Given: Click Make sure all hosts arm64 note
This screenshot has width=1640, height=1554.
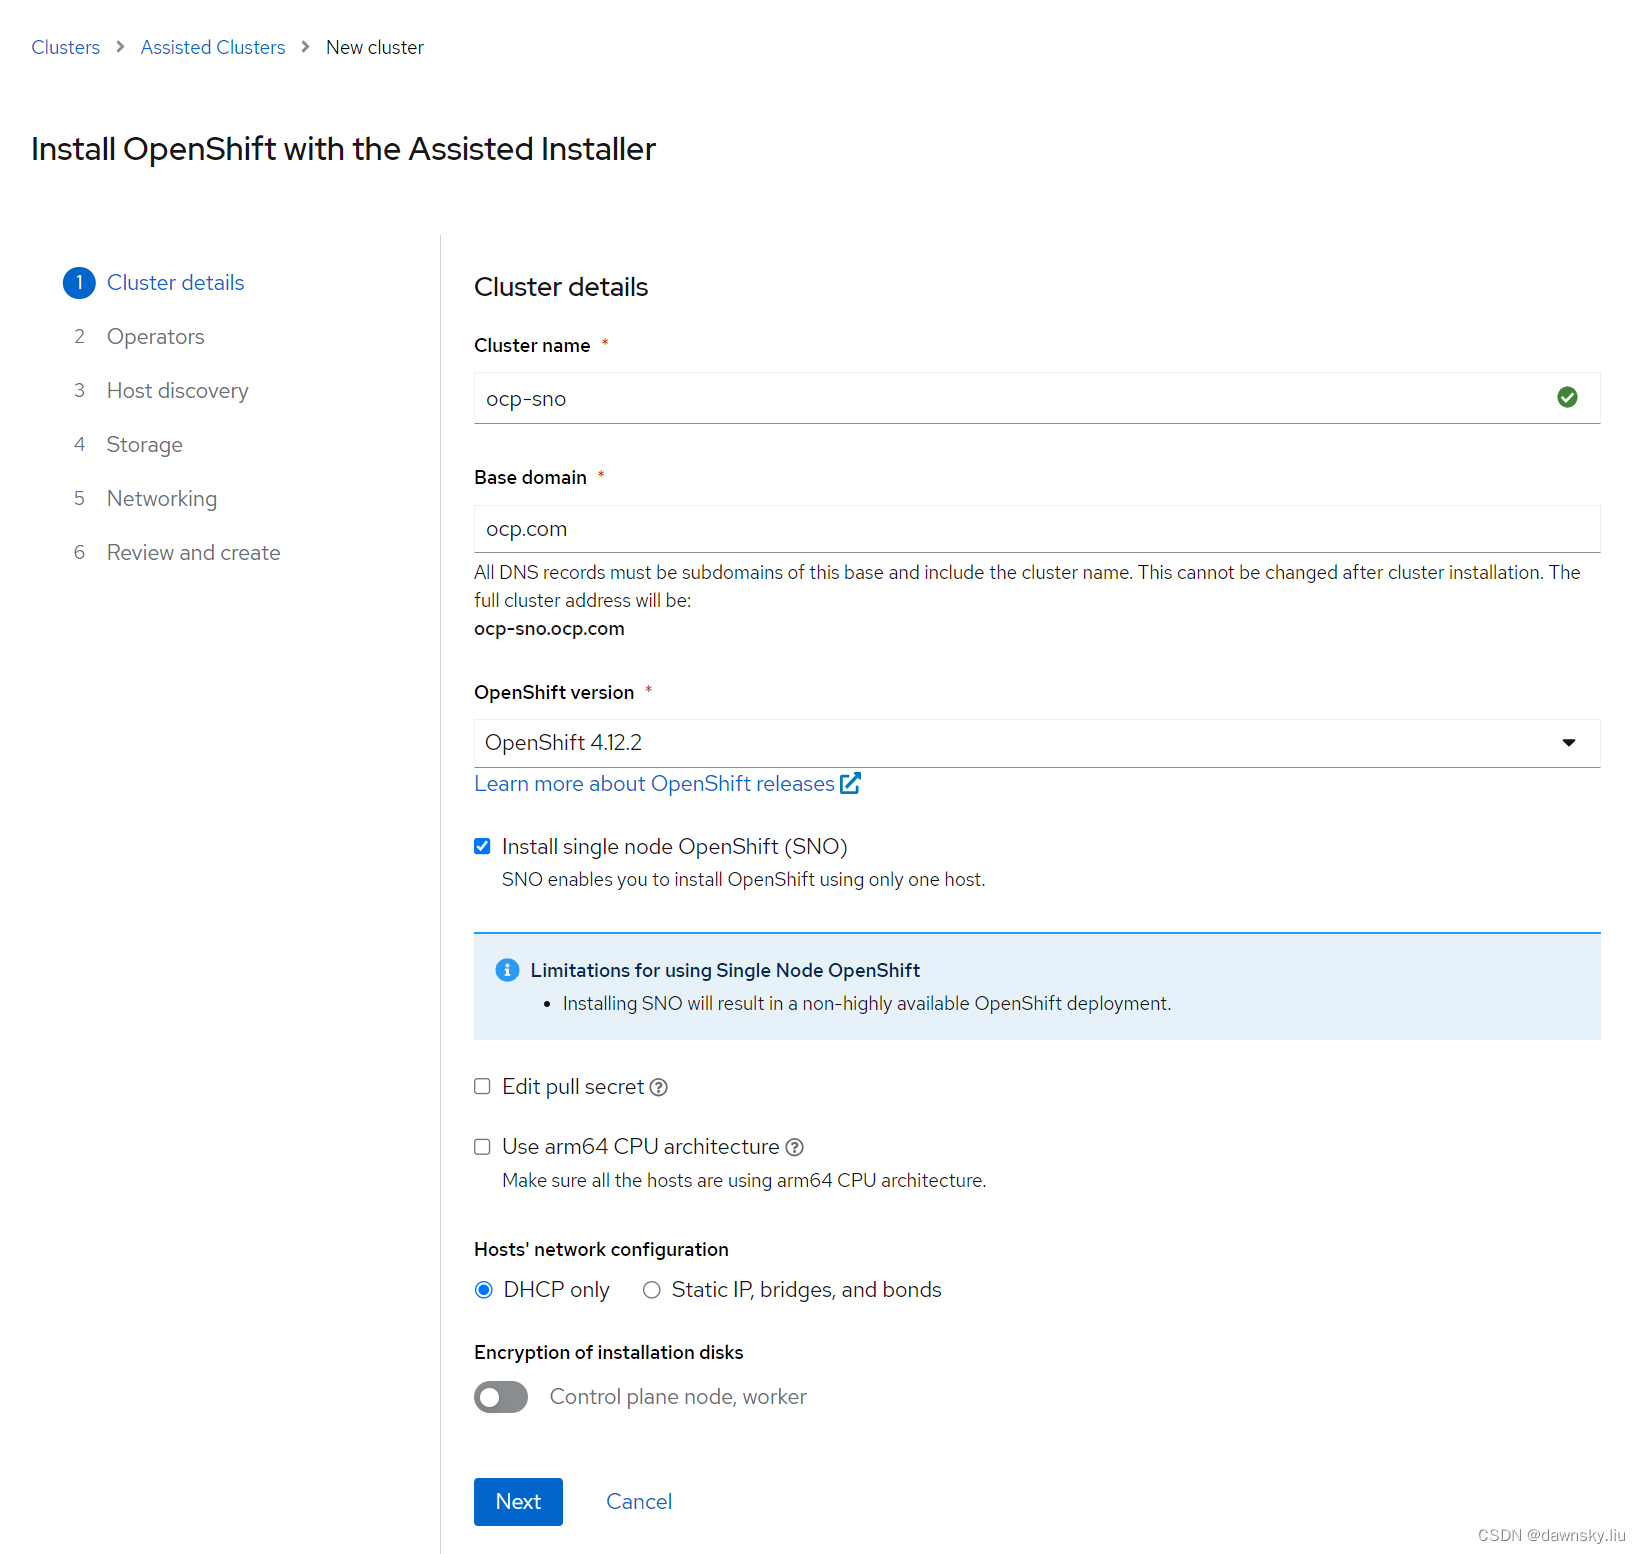Looking at the screenshot, I should 744,1181.
